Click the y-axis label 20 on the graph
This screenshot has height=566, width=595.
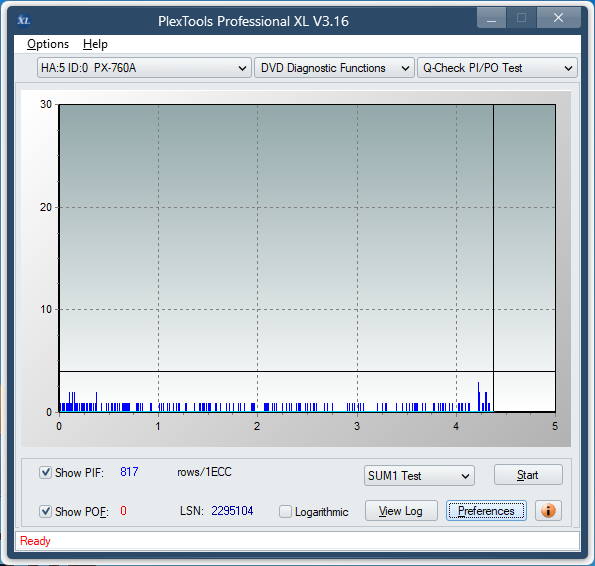(x=46, y=207)
